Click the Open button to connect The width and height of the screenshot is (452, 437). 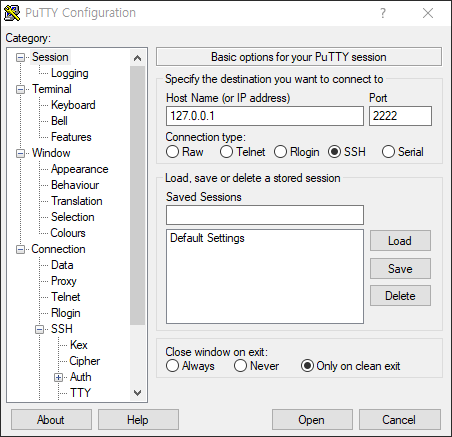(x=312, y=420)
